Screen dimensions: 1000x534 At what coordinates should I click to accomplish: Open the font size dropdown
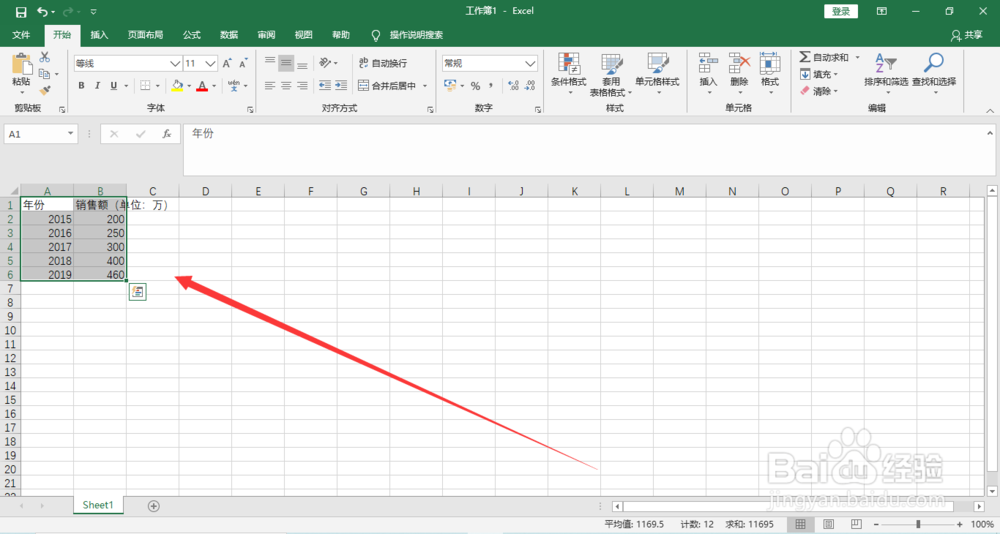(210, 63)
